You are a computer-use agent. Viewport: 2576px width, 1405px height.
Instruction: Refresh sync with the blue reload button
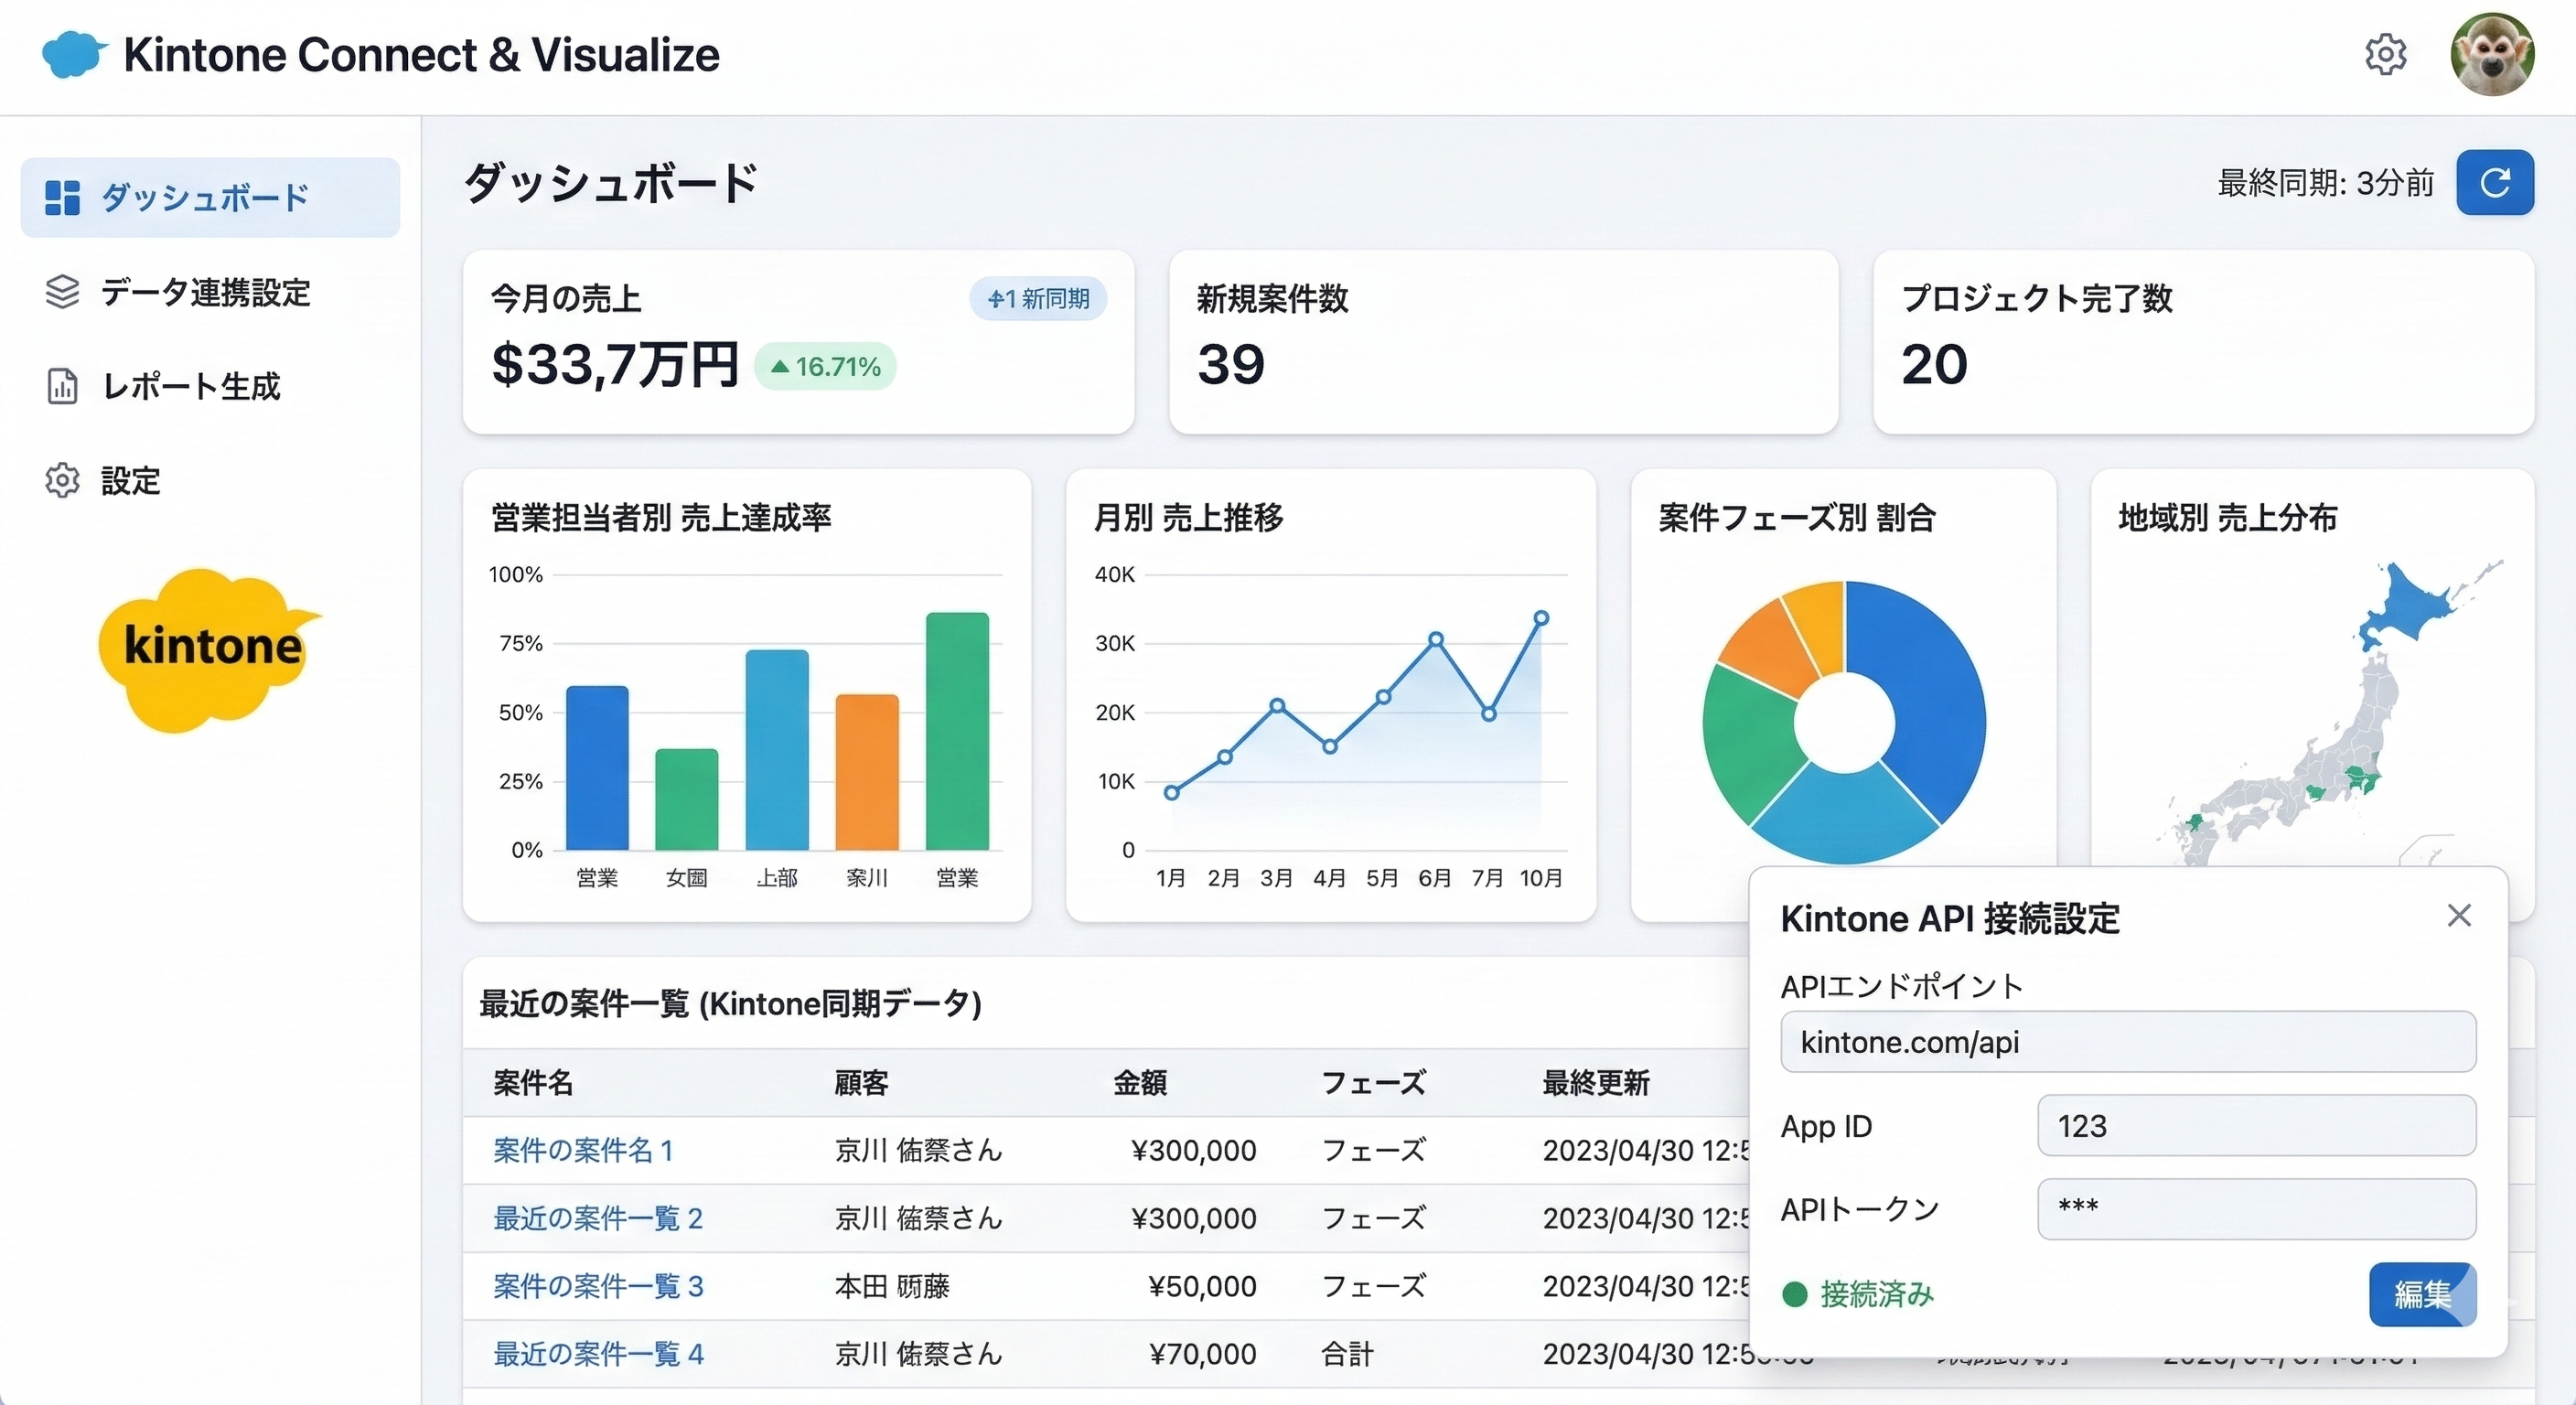click(2494, 182)
